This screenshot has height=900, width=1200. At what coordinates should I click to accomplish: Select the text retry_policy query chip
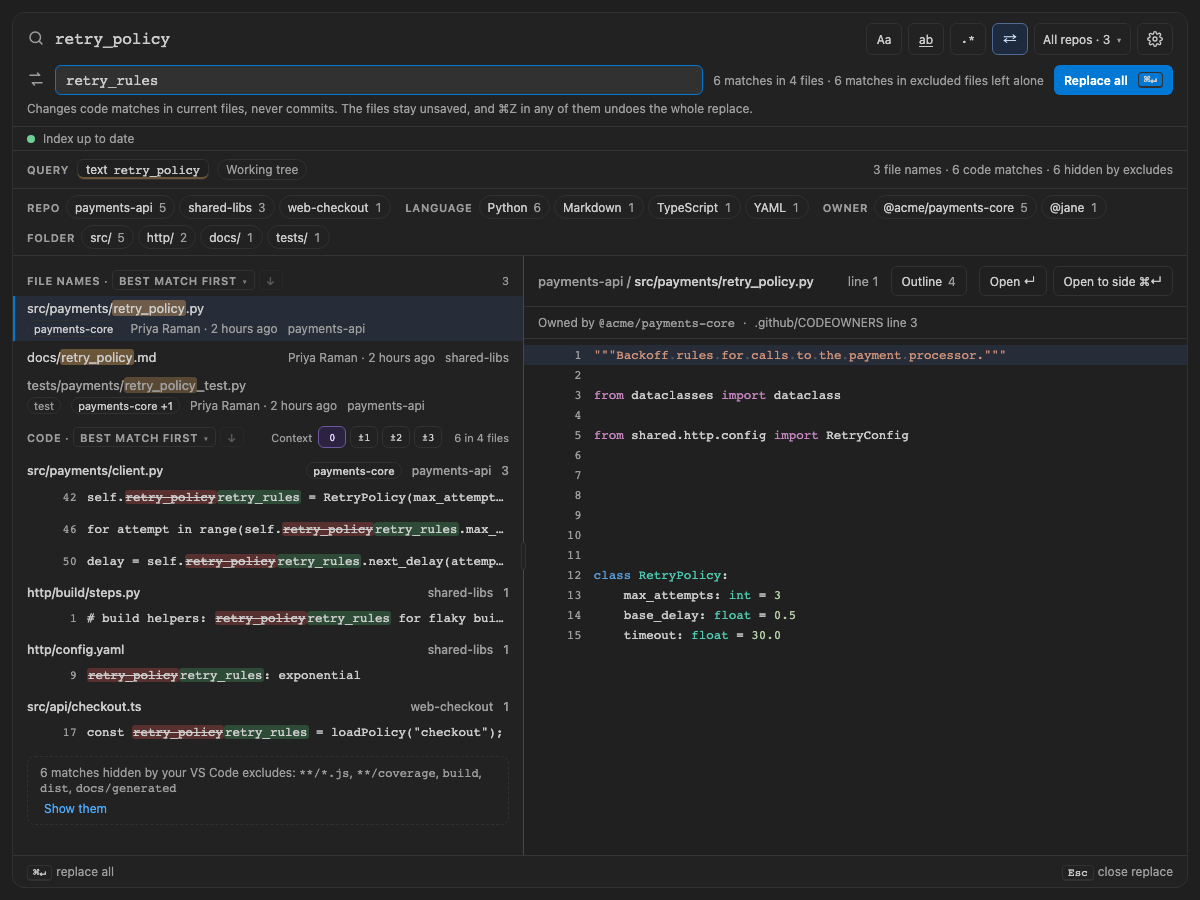(144, 170)
